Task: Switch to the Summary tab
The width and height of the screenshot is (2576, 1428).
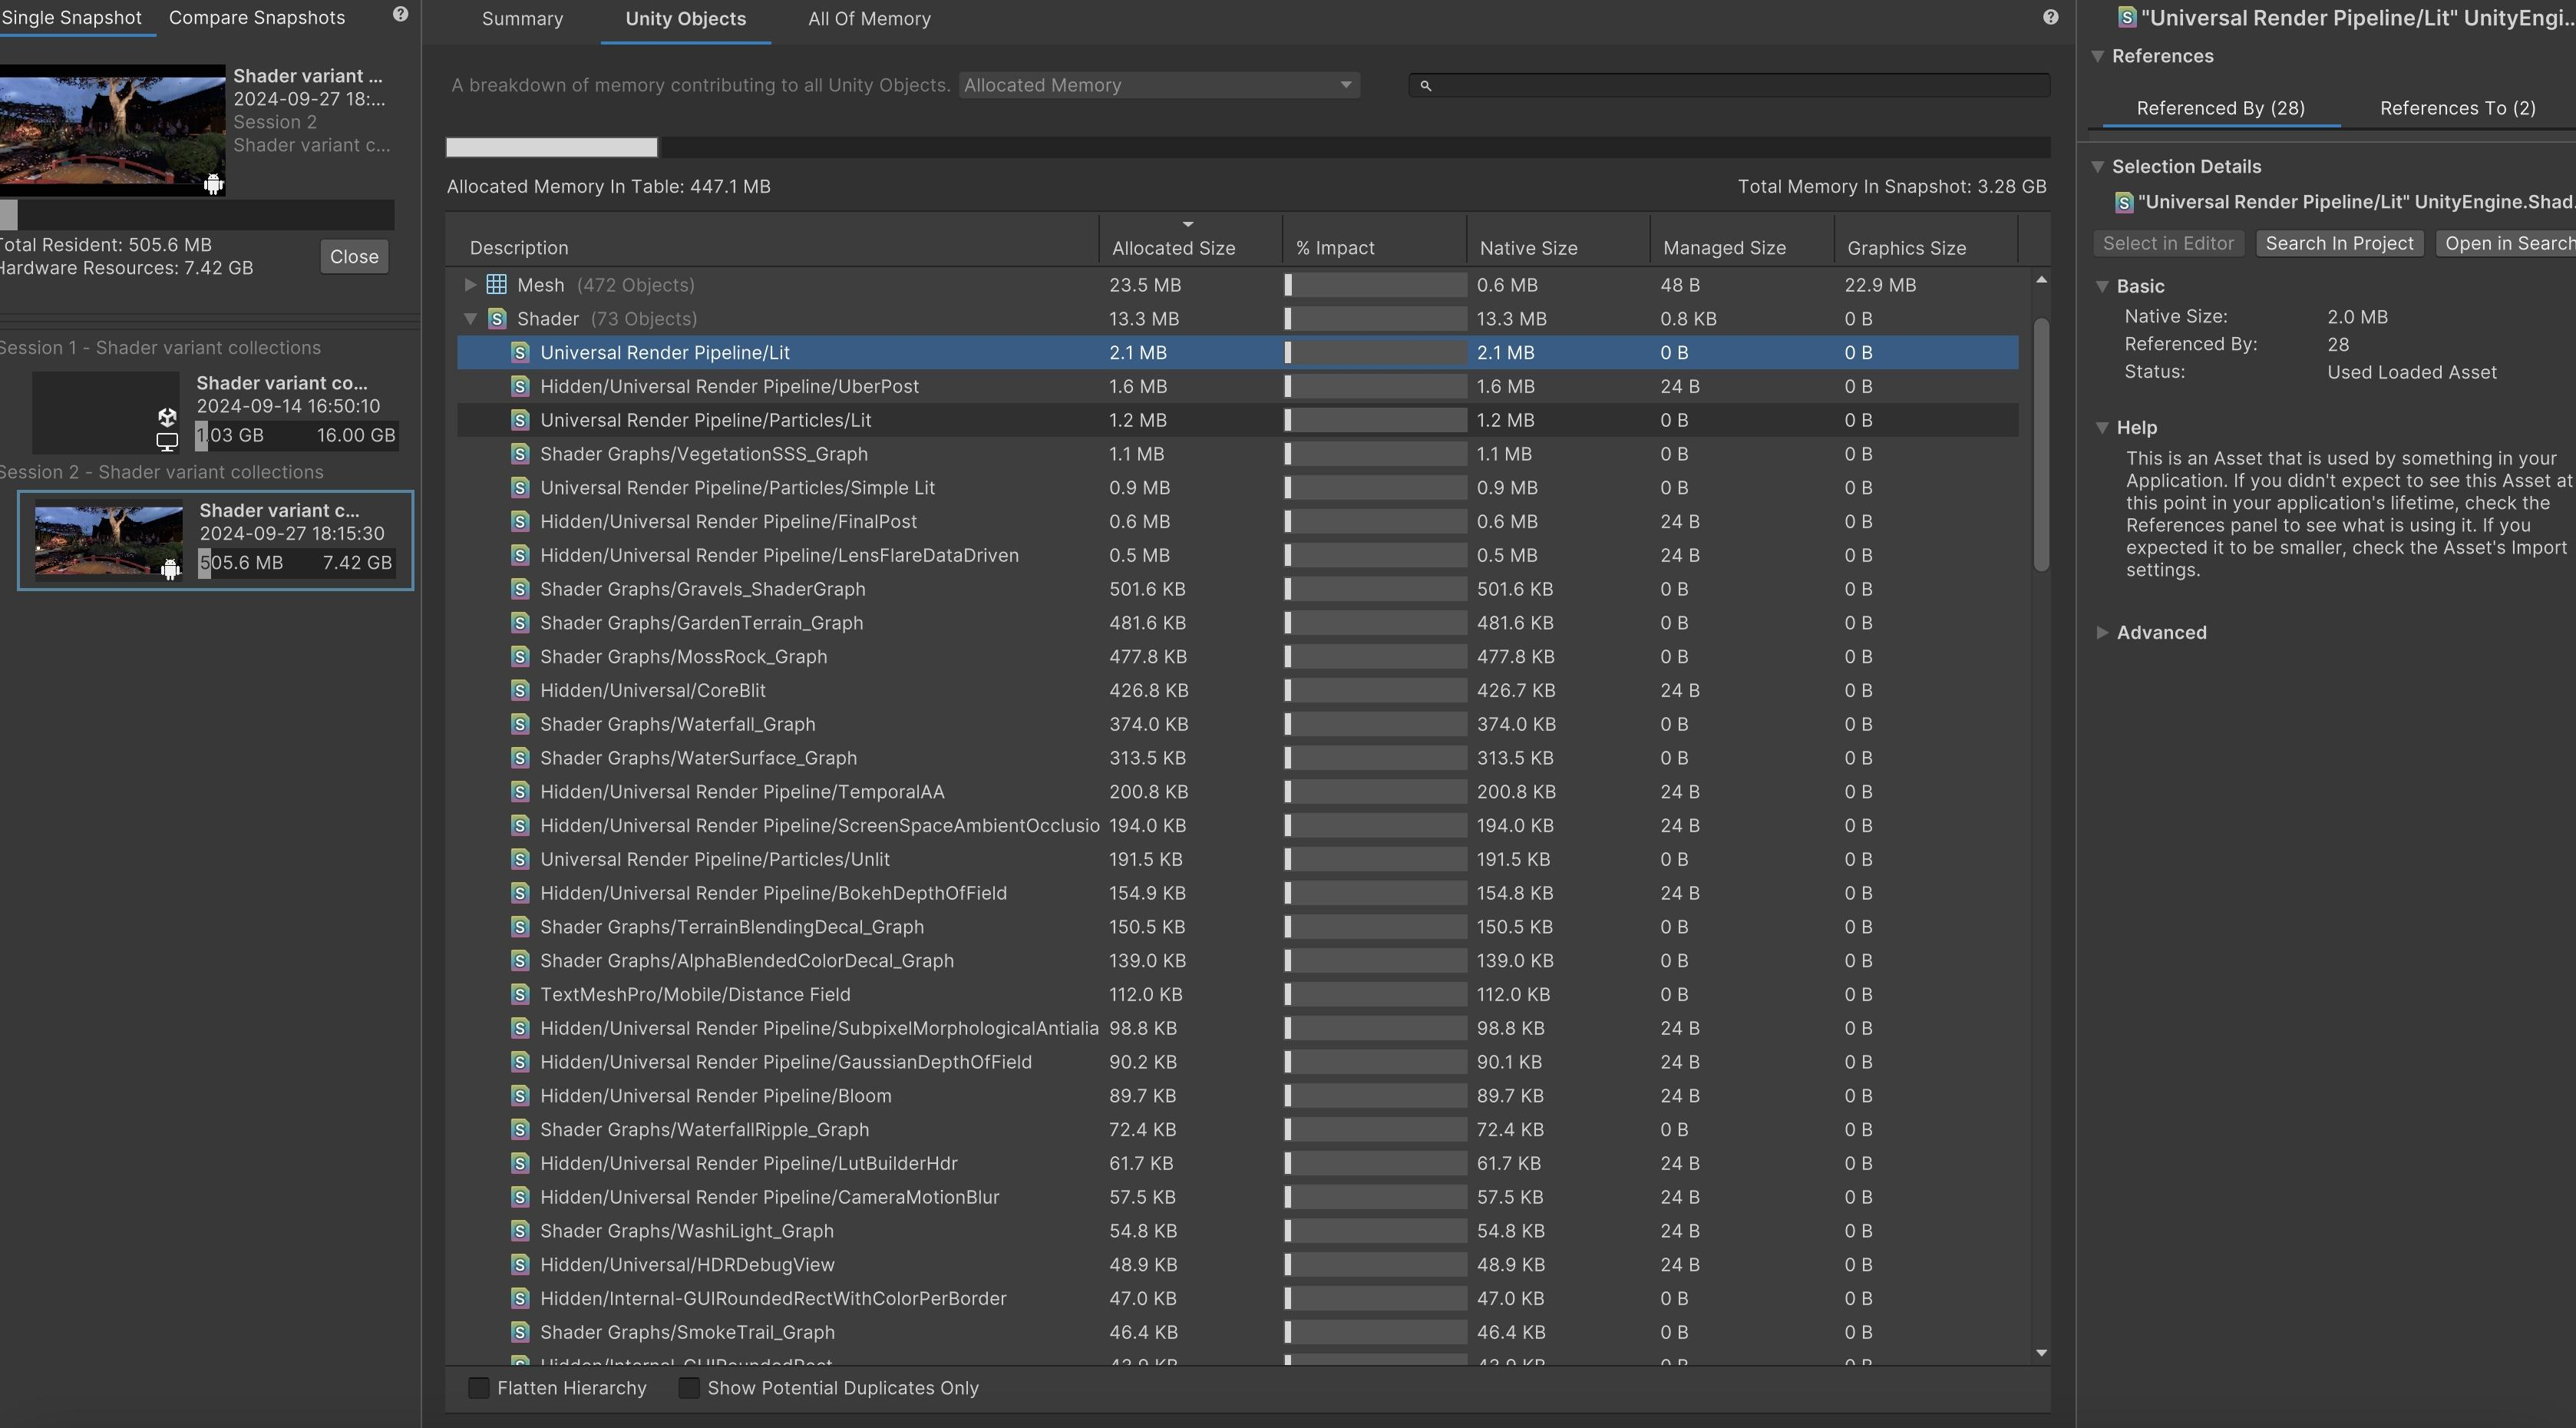Action: click(x=522, y=19)
